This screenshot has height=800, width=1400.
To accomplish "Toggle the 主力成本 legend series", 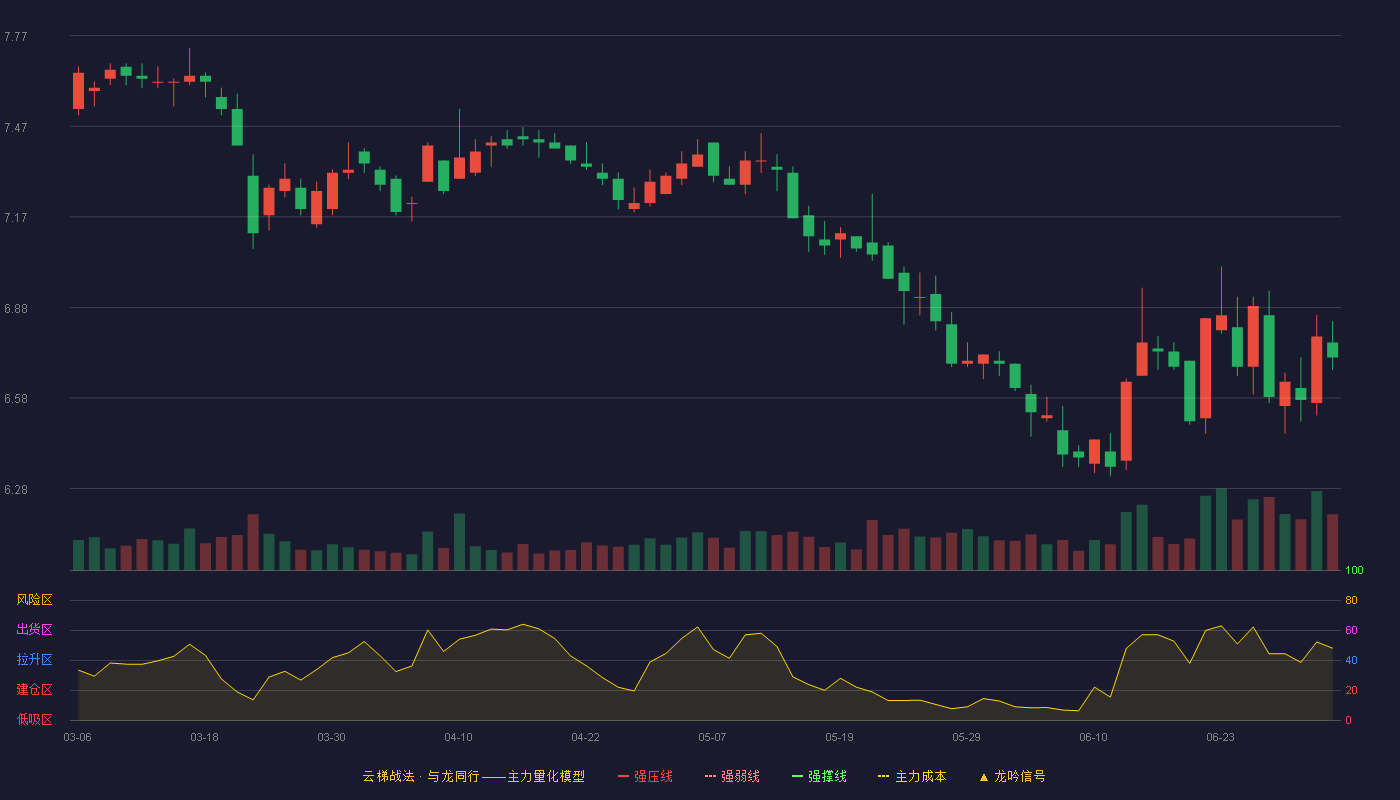I will click(x=912, y=776).
